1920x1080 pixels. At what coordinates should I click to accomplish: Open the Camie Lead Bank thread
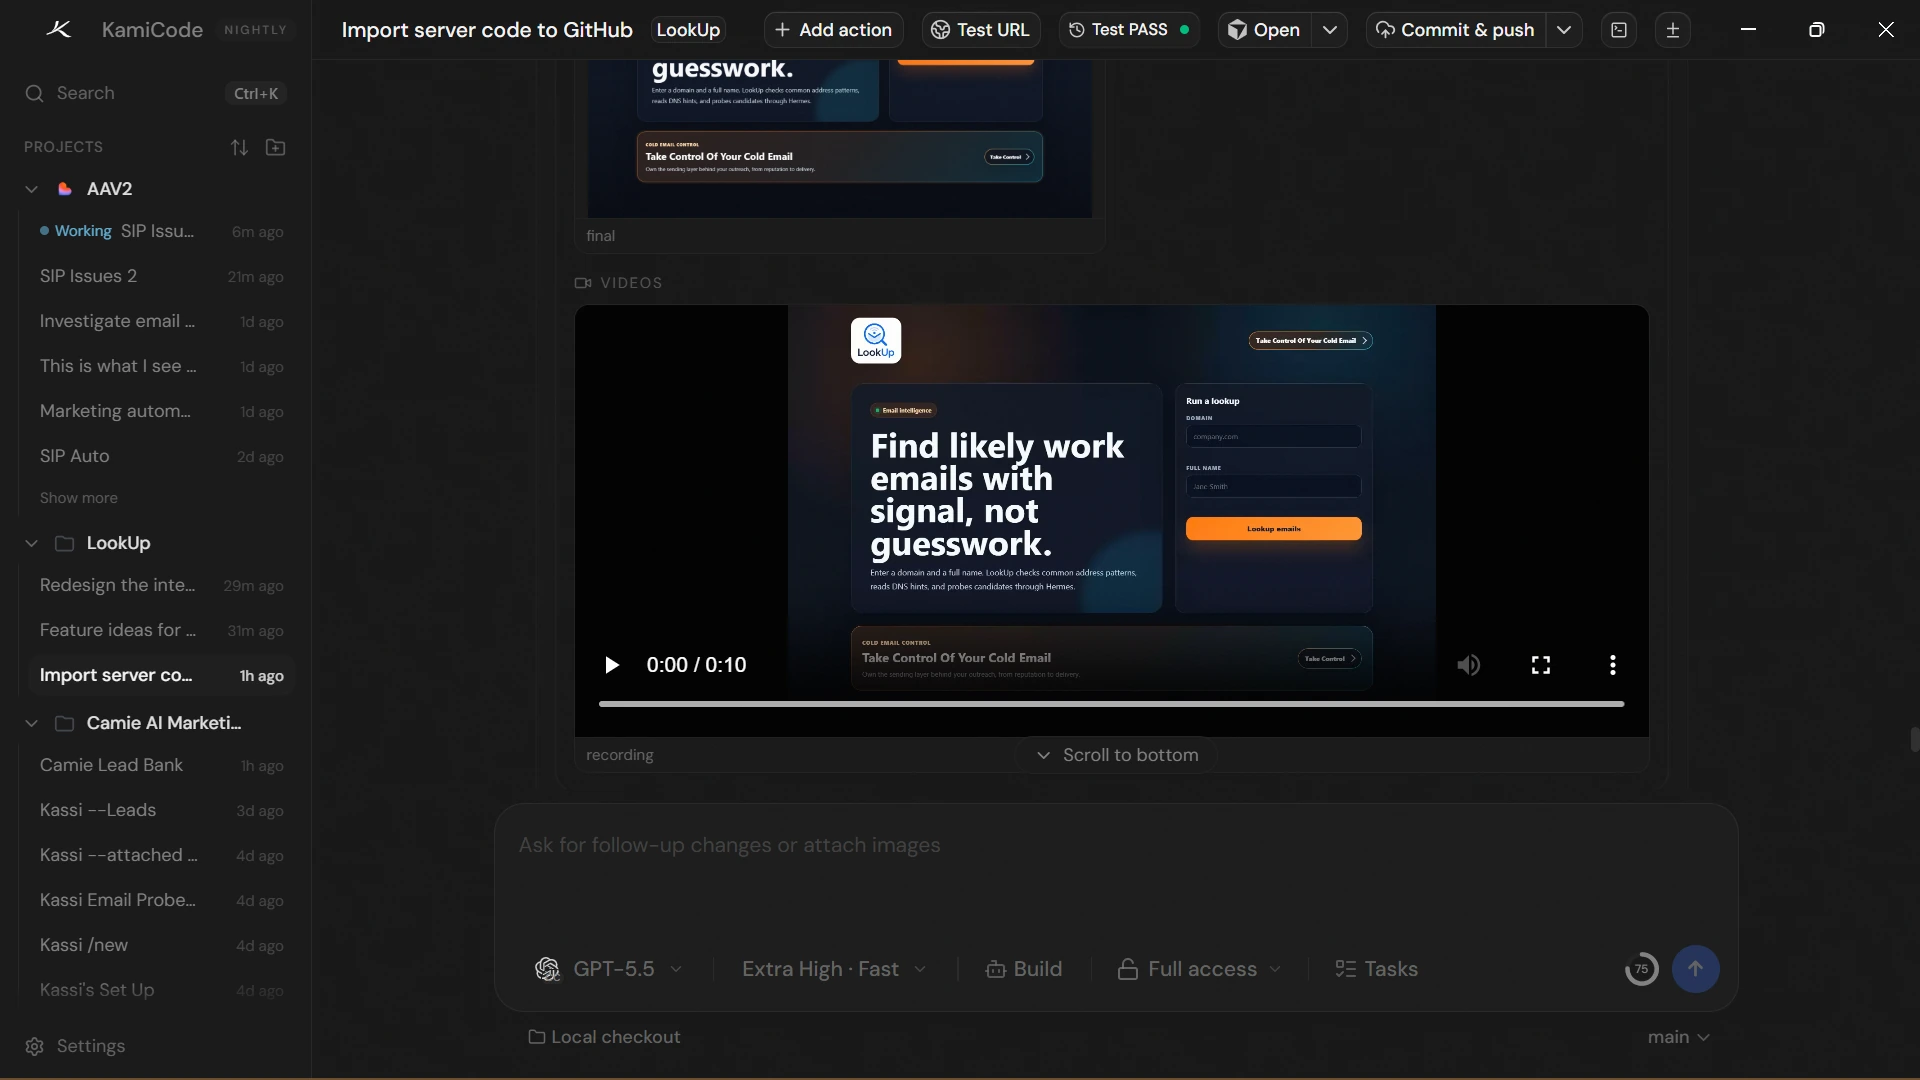tap(160, 765)
